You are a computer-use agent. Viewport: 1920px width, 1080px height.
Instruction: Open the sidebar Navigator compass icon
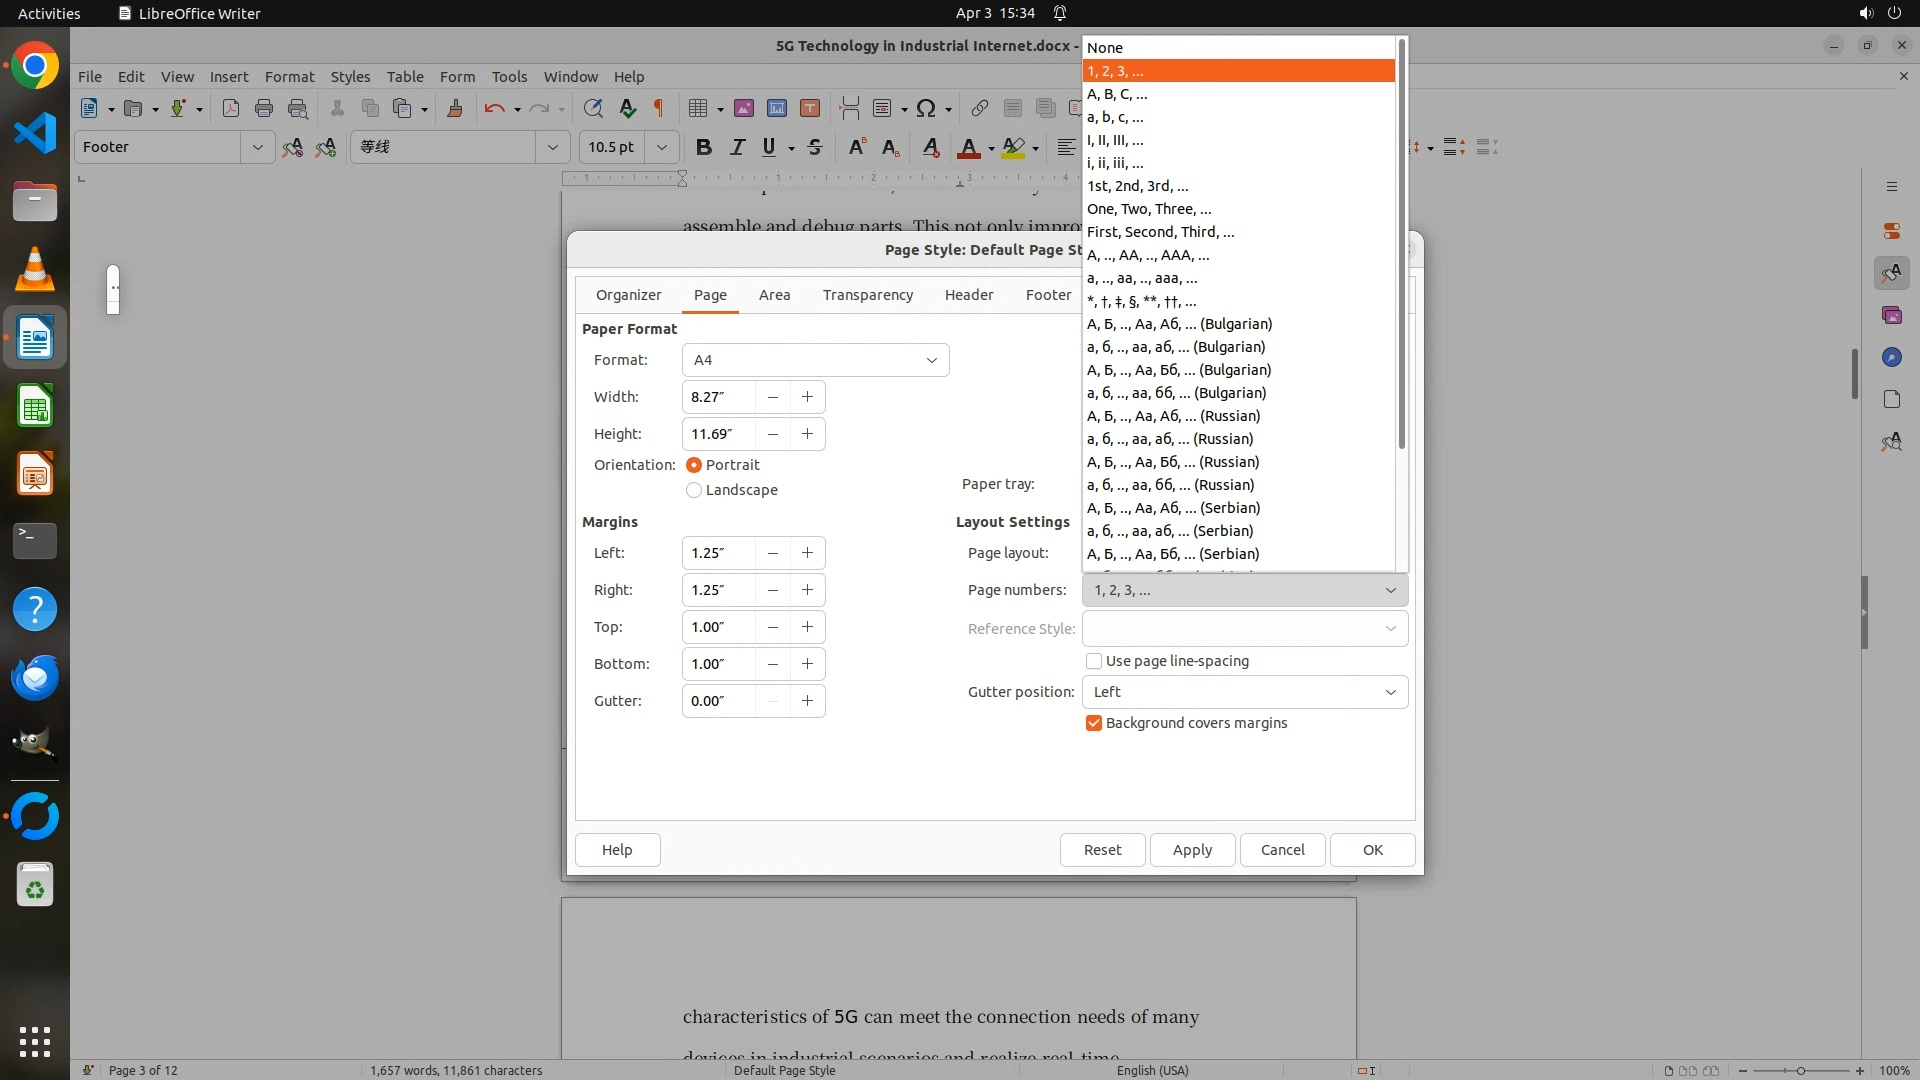[1891, 357]
